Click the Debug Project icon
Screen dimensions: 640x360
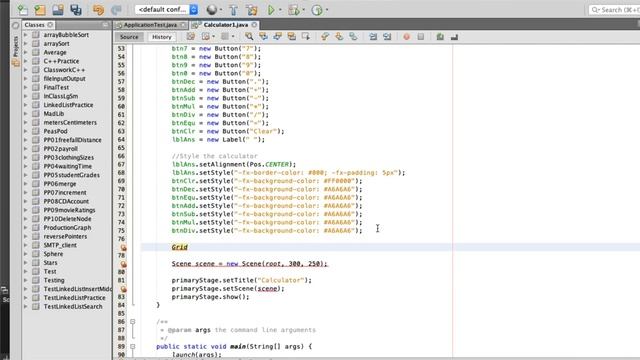[x=293, y=10]
